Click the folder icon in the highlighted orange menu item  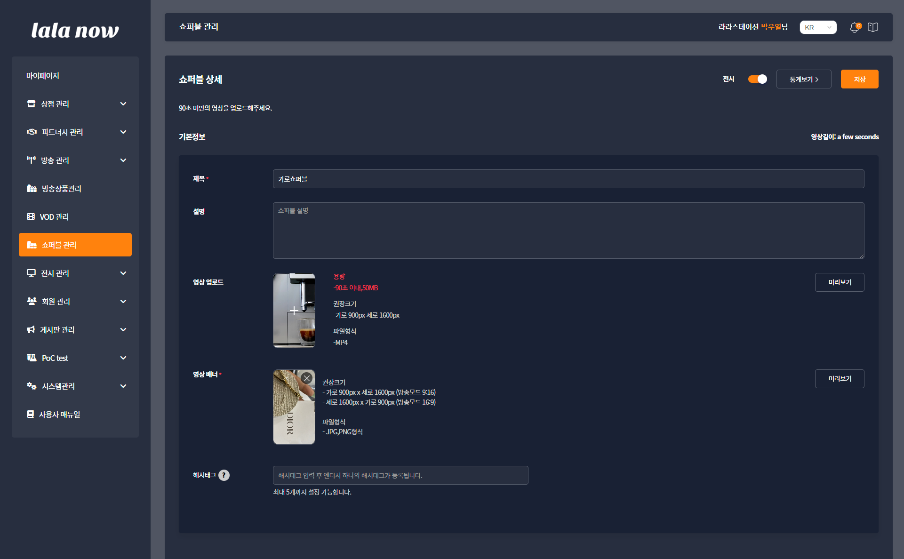tap(32, 245)
